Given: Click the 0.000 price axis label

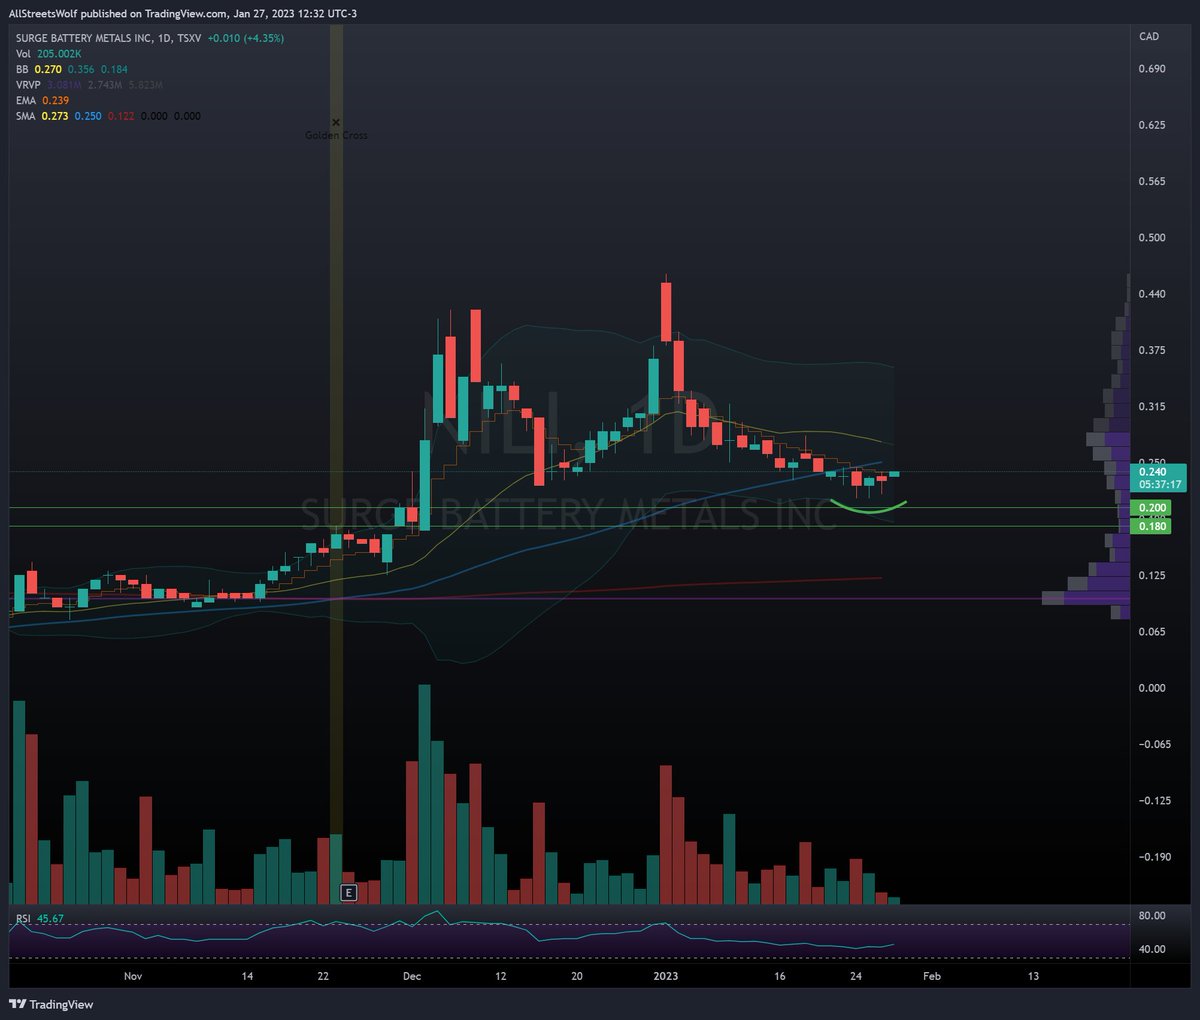Looking at the screenshot, I should (x=1152, y=688).
